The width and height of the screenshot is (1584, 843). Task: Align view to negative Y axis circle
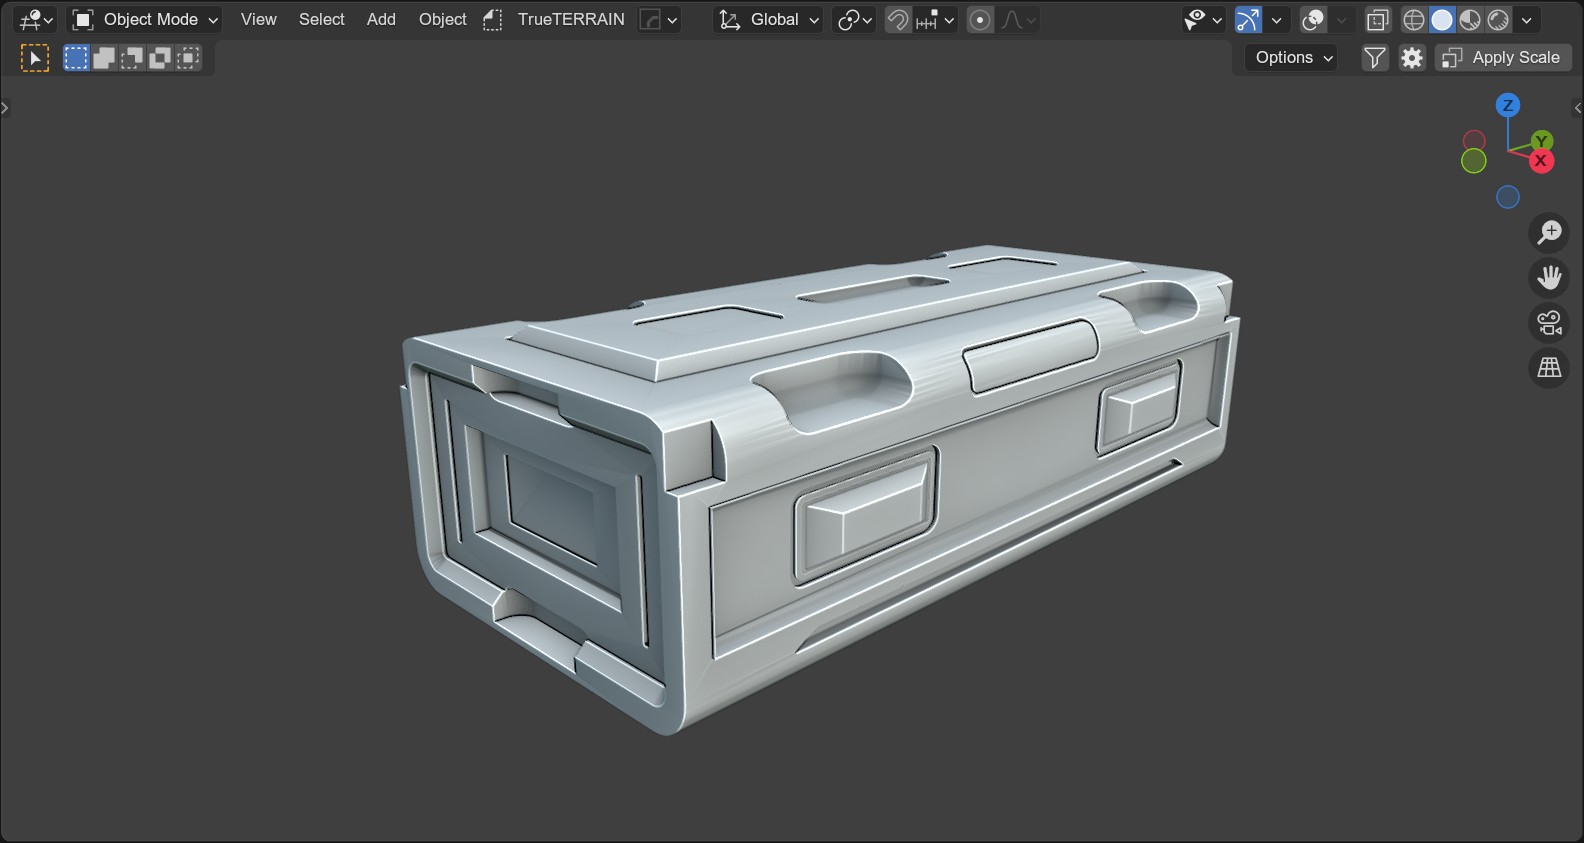pyautogui.click(x=1474, y=161)
